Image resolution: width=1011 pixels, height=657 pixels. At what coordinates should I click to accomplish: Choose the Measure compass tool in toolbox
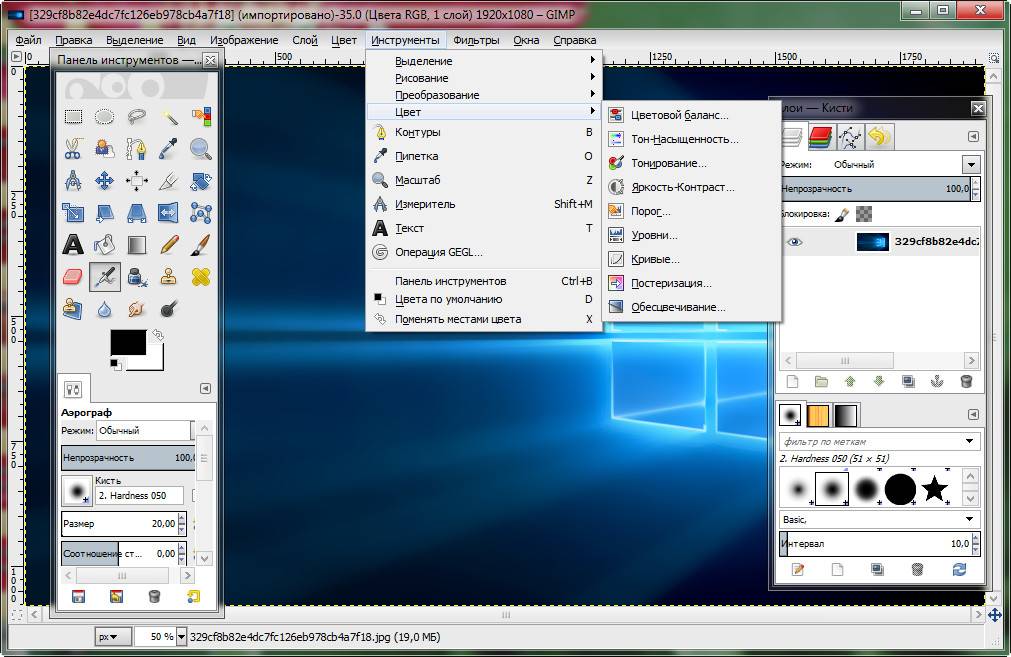(73, 181)
